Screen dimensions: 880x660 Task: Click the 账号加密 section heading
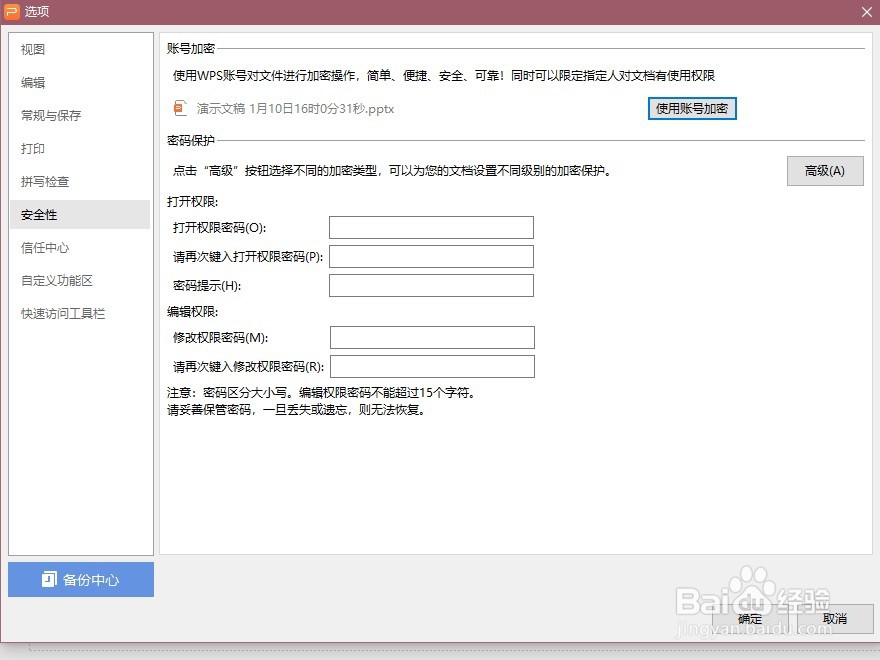pyautogui.click(x=191, y=49)
